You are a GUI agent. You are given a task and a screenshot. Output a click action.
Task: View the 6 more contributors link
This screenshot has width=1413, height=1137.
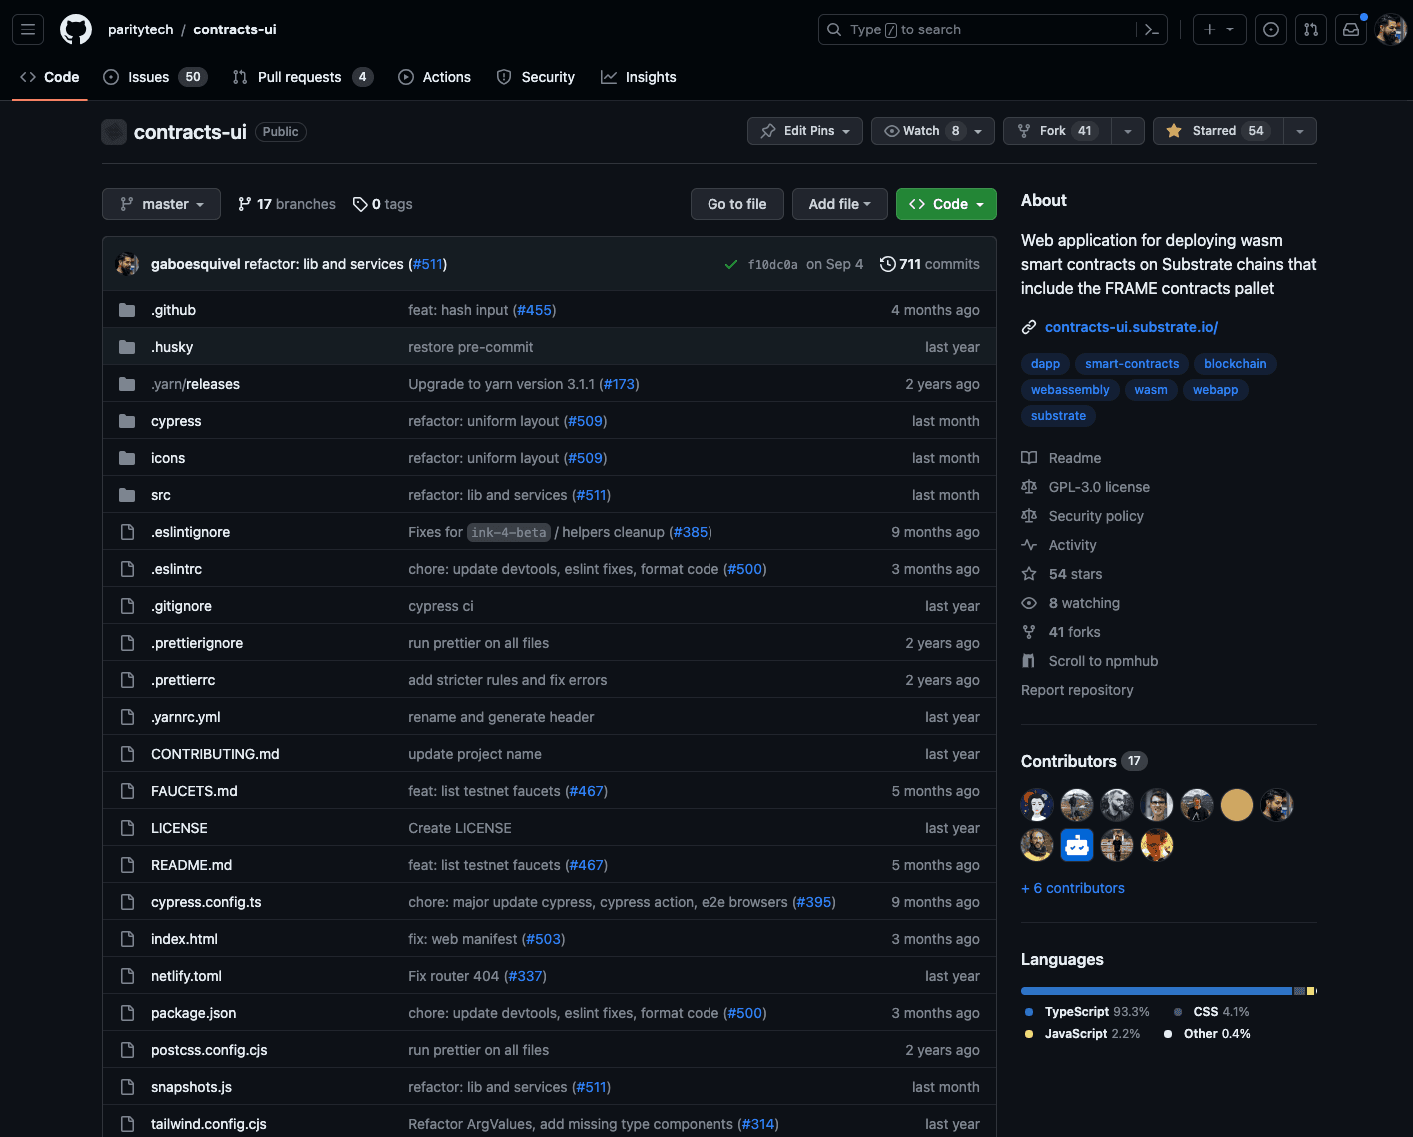(x=1073, y=888)
